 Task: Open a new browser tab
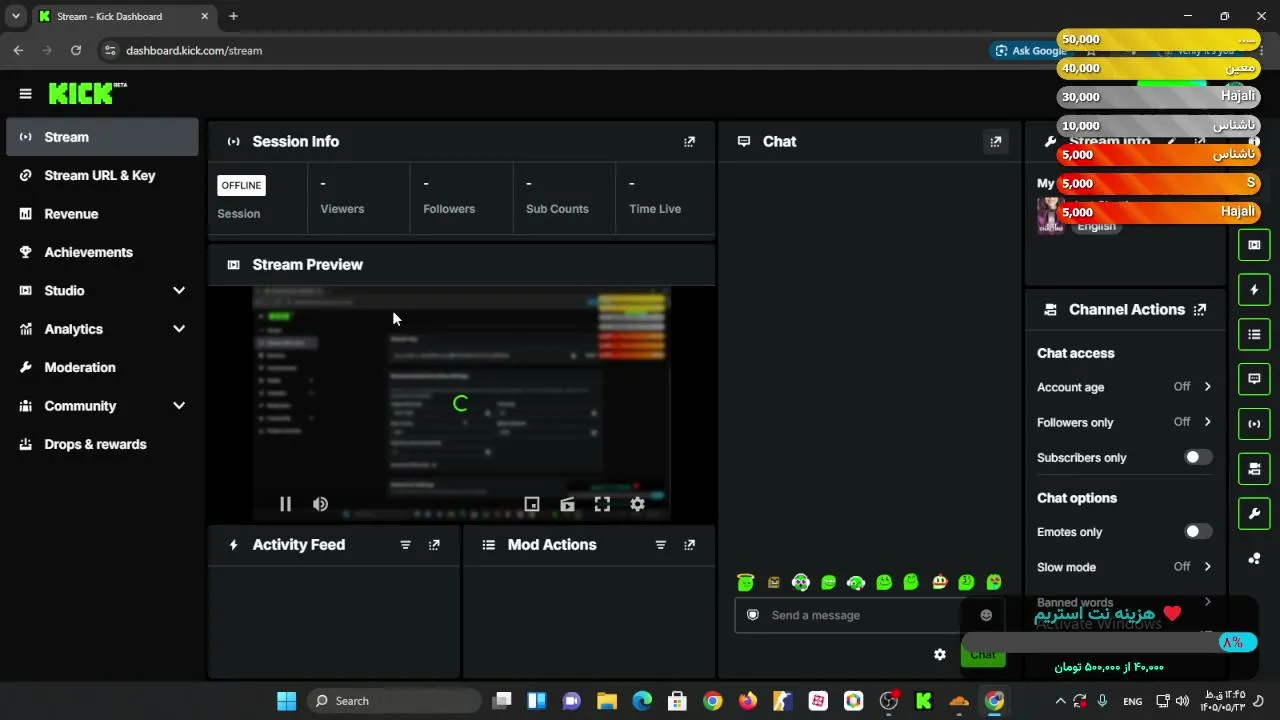coord(233,16)
